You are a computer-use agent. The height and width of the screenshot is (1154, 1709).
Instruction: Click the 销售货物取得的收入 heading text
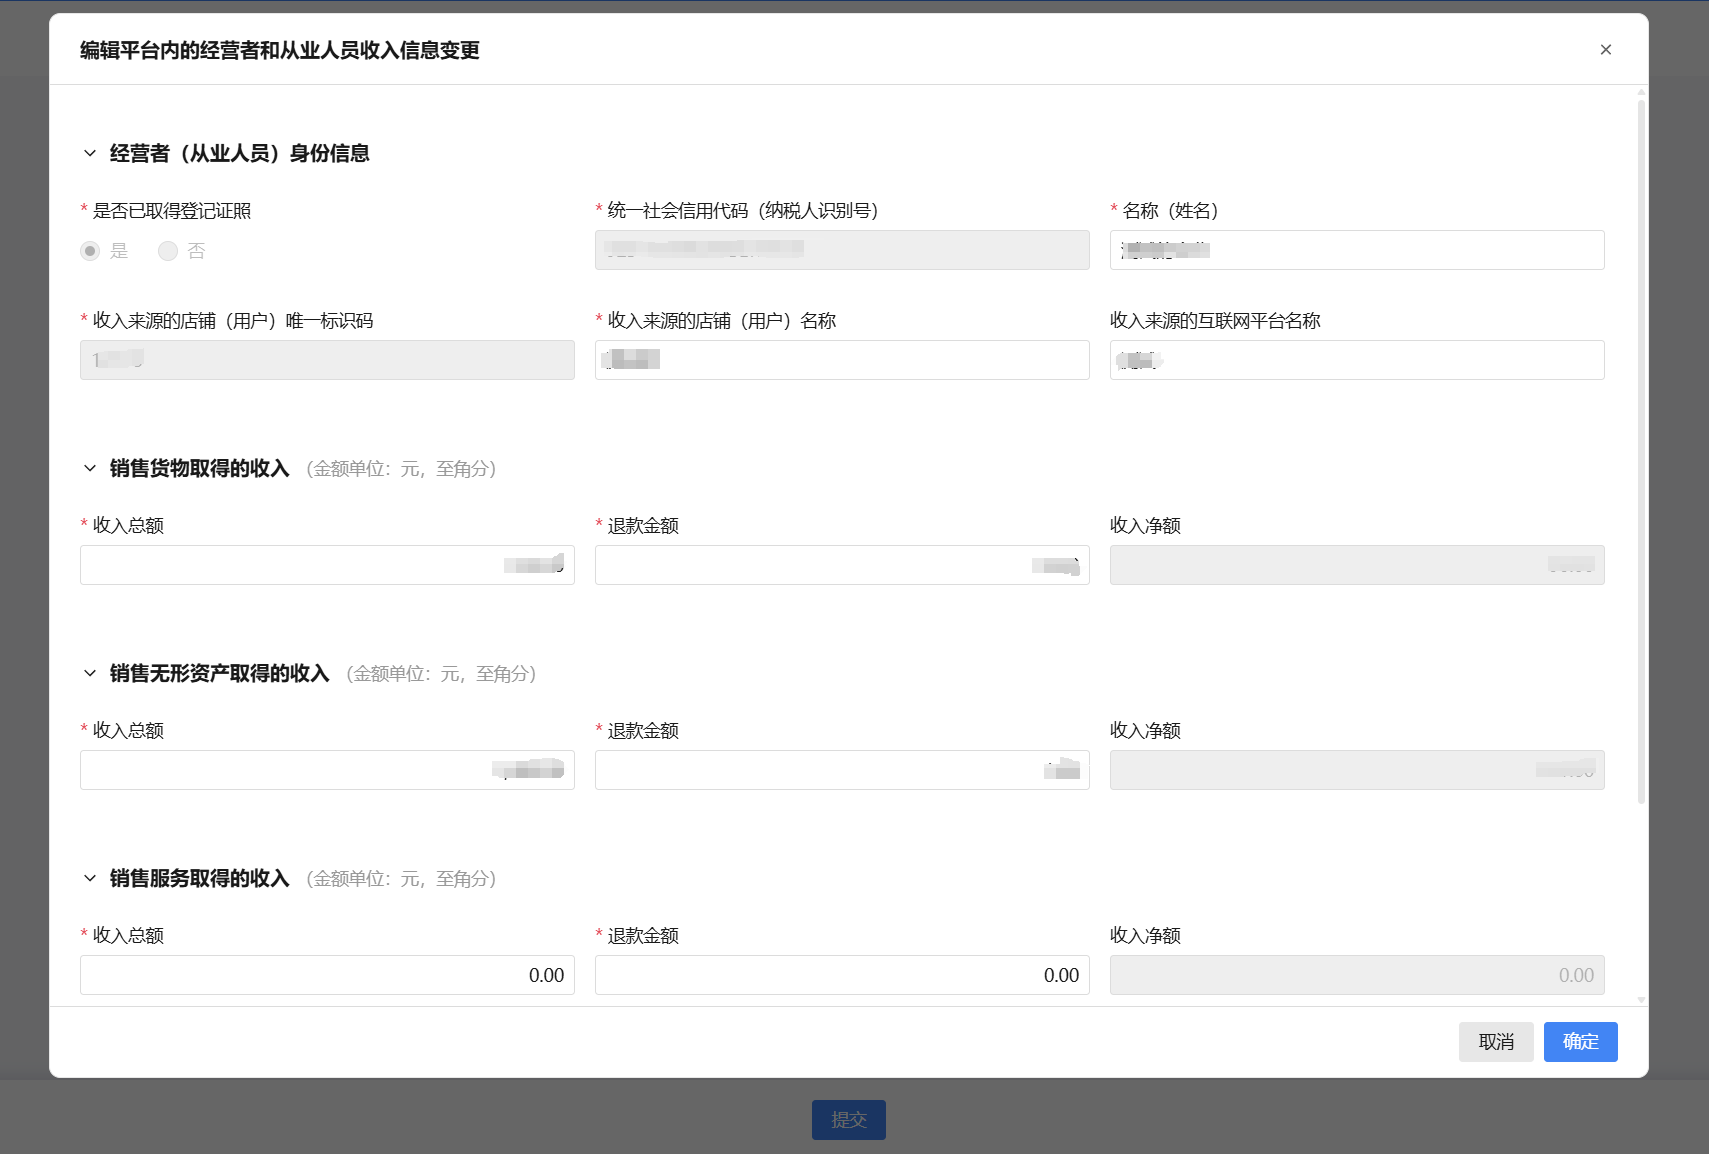click(x=200, y=468)
